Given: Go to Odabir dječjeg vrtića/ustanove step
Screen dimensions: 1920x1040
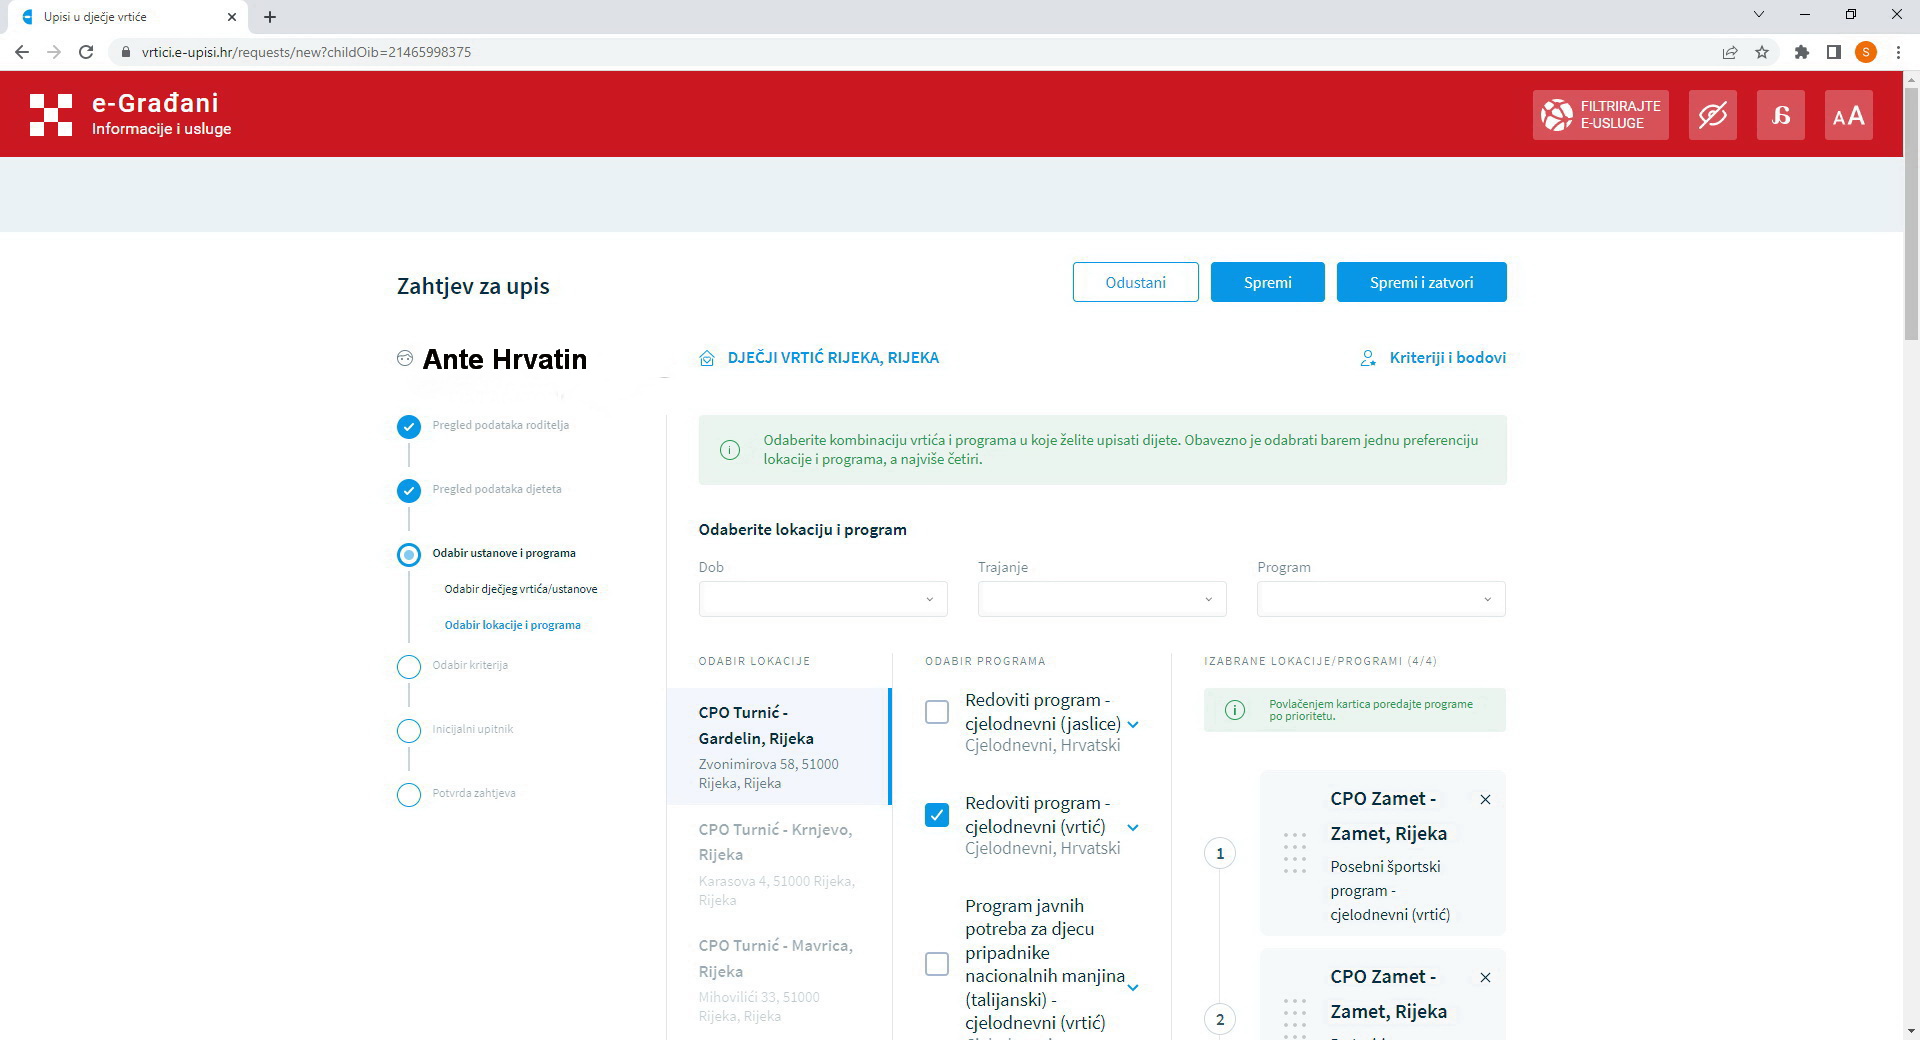Looking at the screenshot, I should [x=520, y=589].
